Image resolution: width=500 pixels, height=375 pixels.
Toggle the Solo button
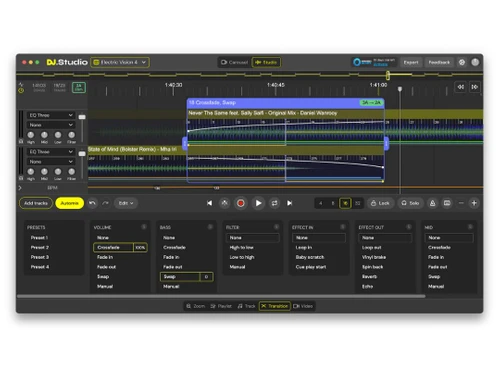tap(410, 203)
